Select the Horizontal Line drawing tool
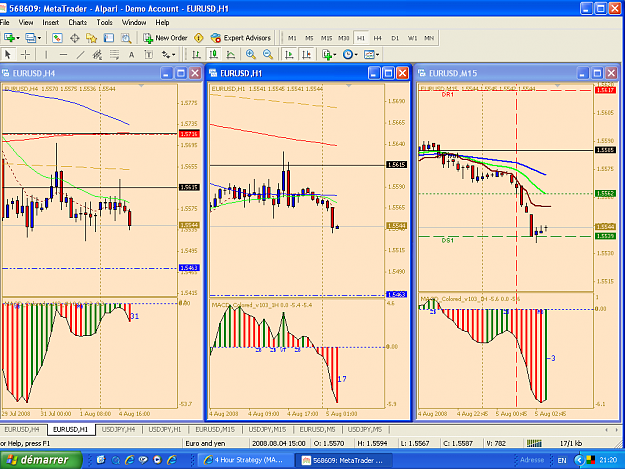This screenshot has height=469, width=625. (63, 54)
